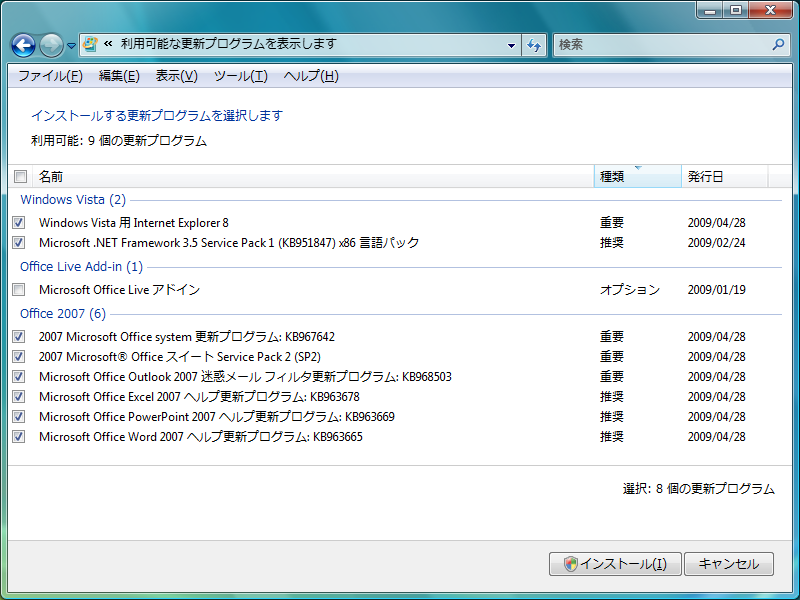Click the Back arrow navigation button
The image size is (800, 600).
pos(23,45)
